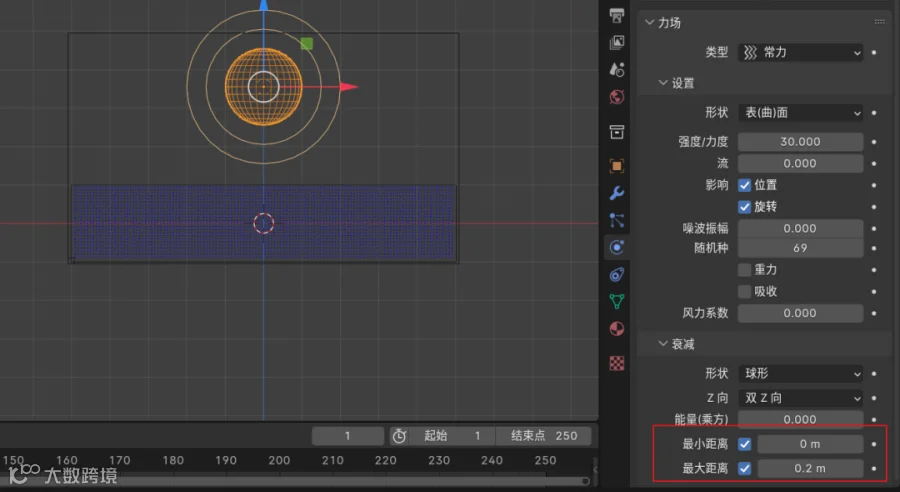
Task: Open the Particles properties tab
Action: [x=617, y=220]
